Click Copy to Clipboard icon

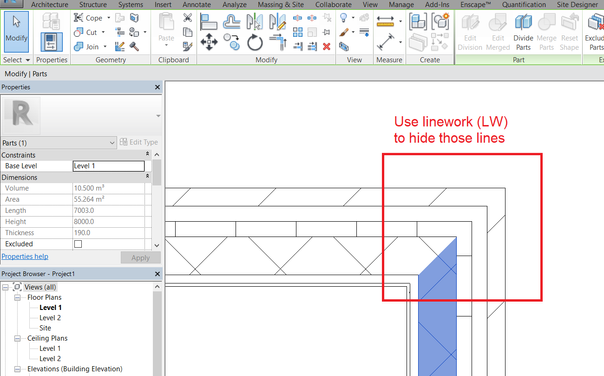[x=188, y=32]
